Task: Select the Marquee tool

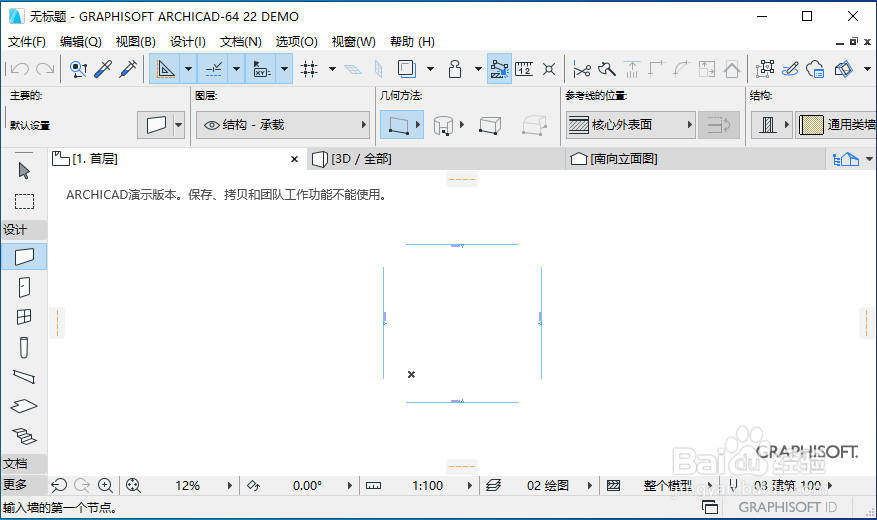Action: coord(24,201)
